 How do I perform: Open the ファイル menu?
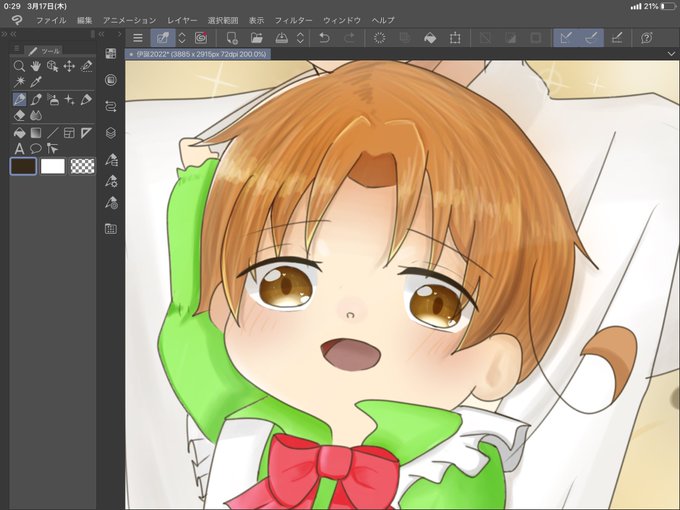[x=51, y=20]
